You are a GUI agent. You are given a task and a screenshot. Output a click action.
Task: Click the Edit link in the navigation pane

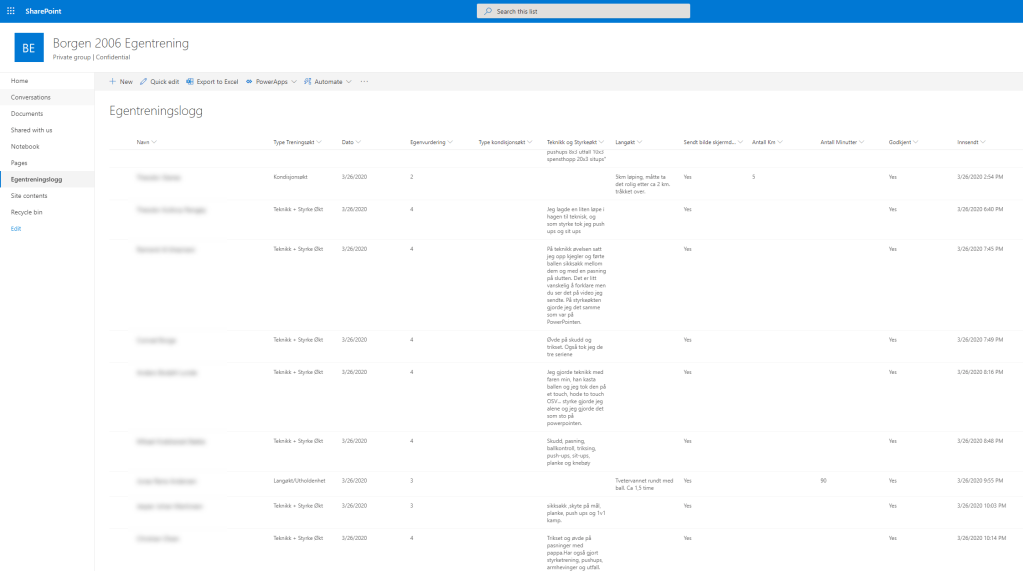point(16,229)
